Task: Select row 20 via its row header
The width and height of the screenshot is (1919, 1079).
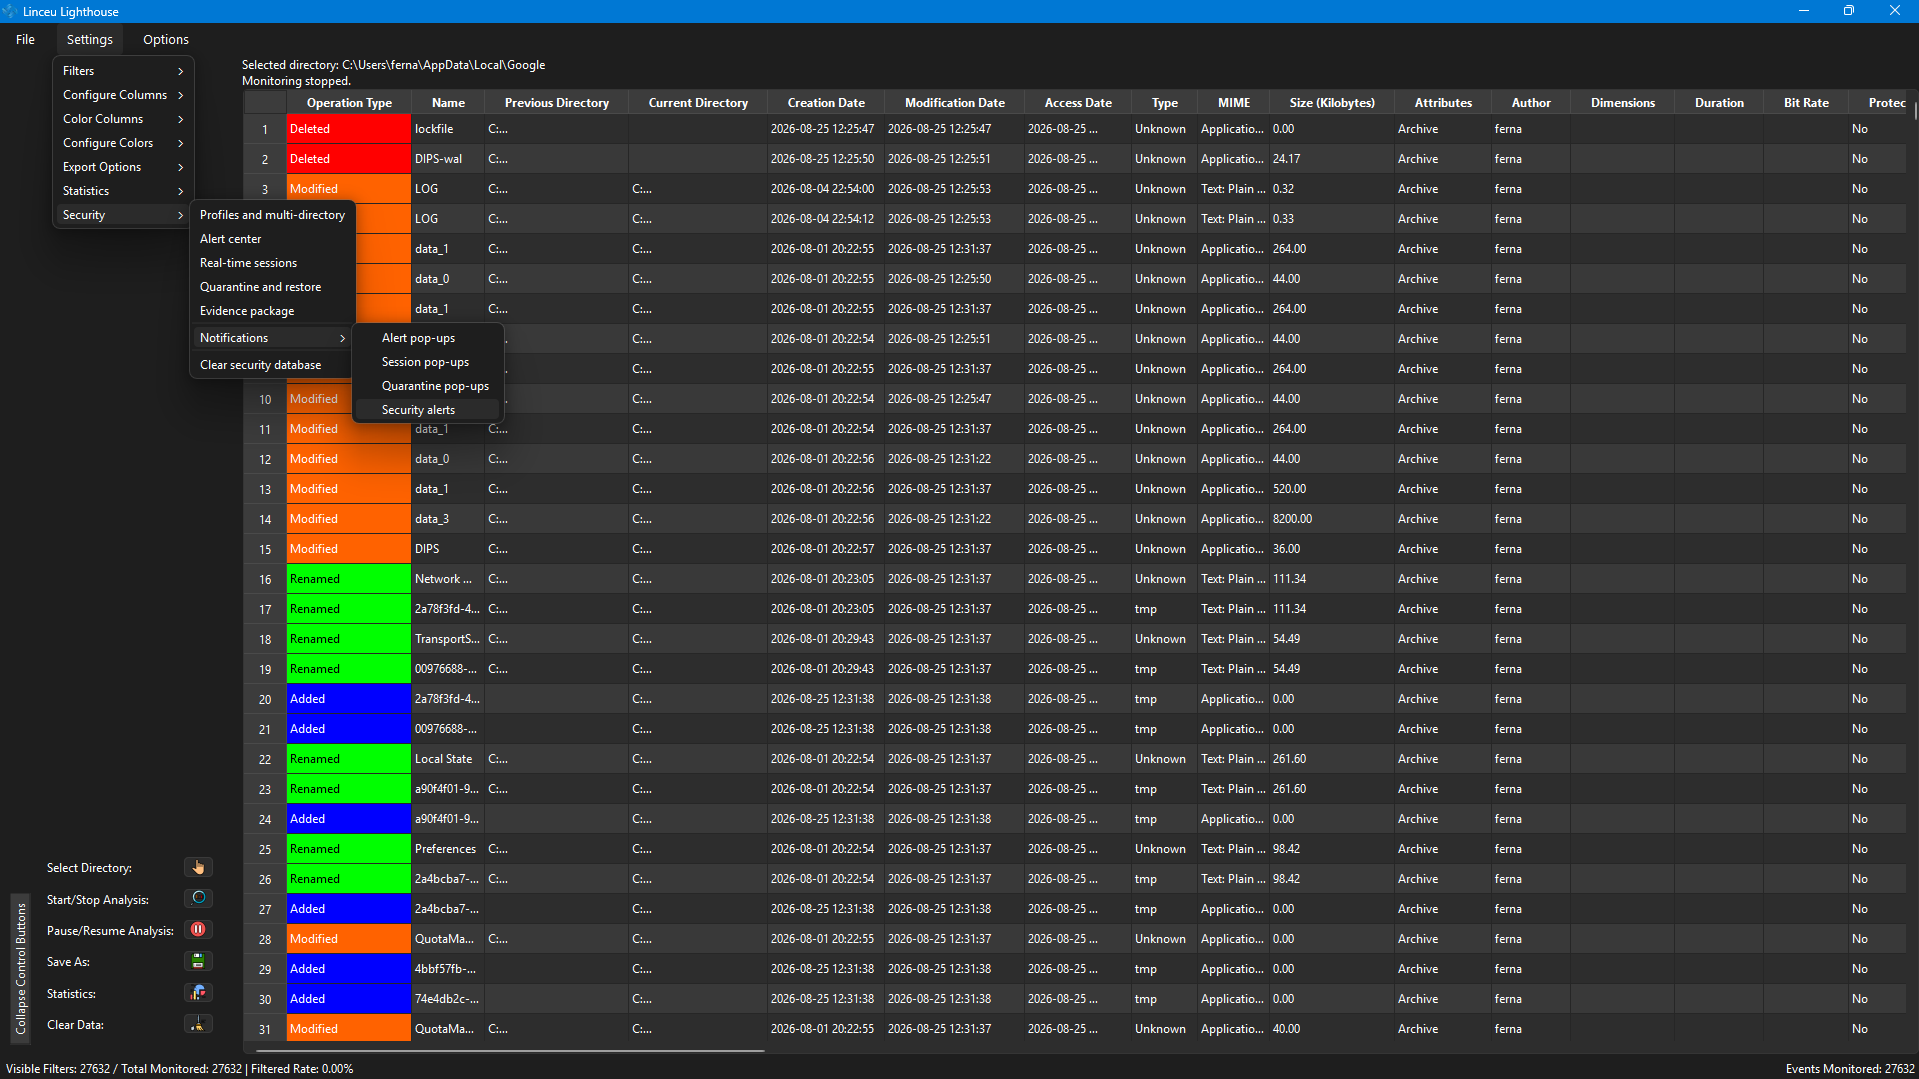Action: [265, 699]
